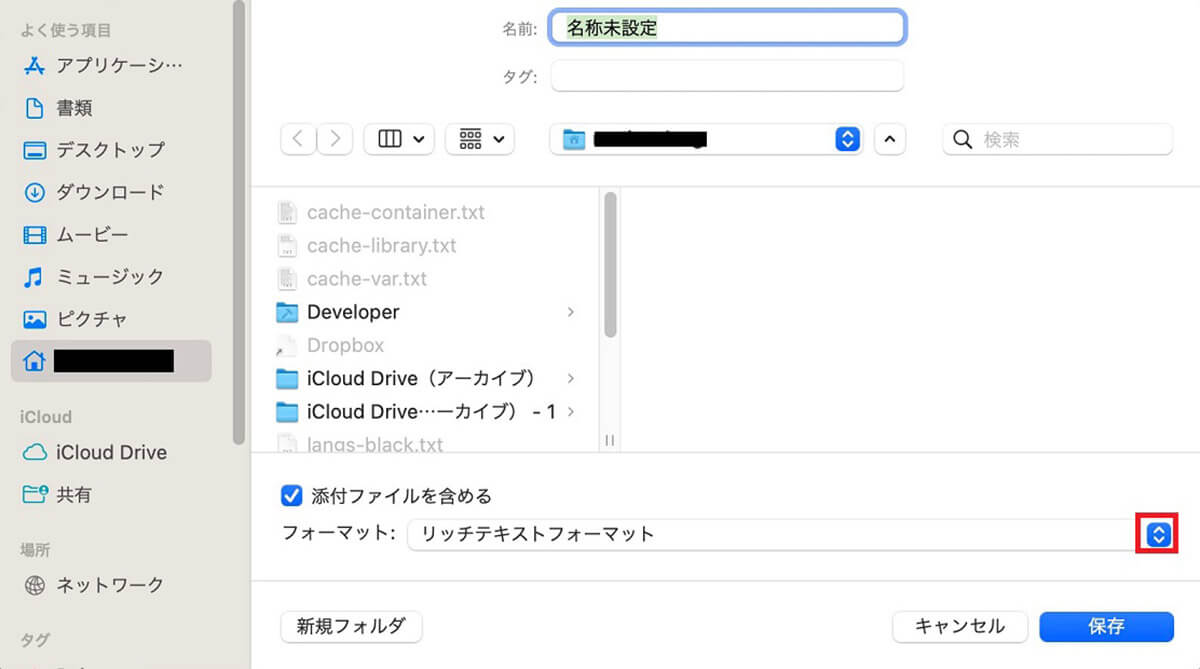This screenshot has height=669, width=1200.
Task: Toggle 添付ファイルを含める checkbox
Action: pos(292,496)
